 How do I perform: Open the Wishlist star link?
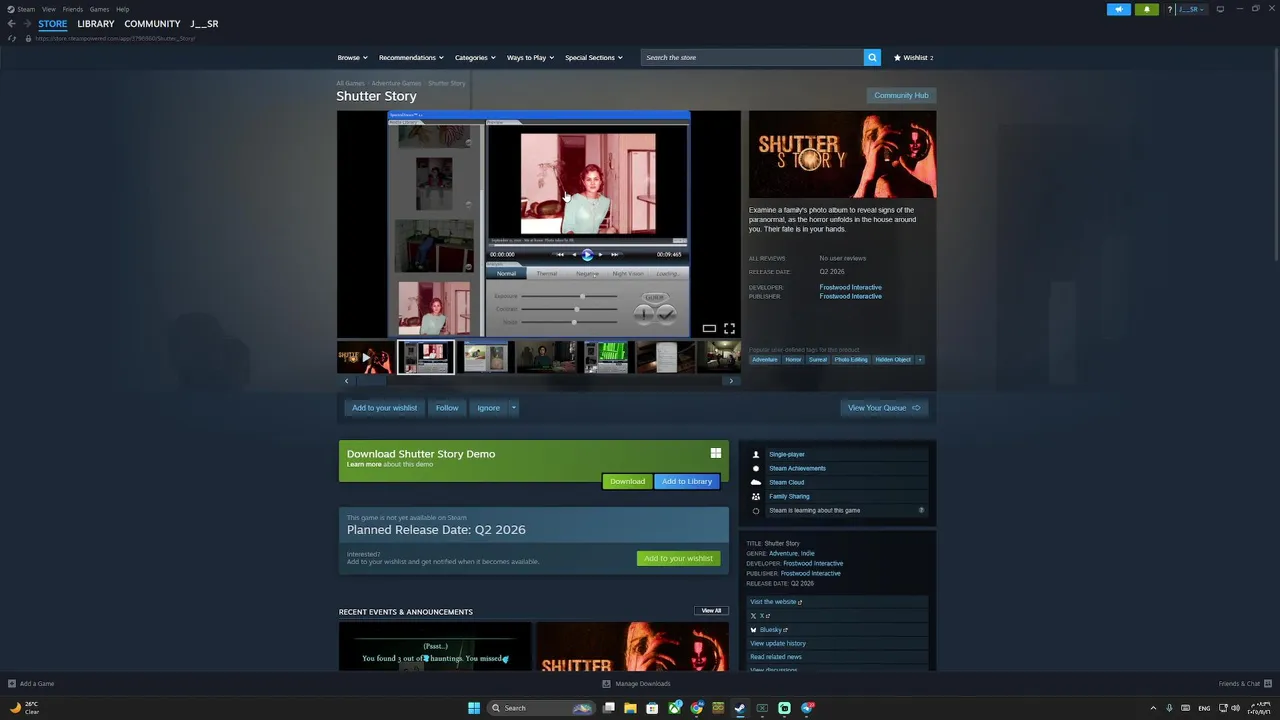(913, 57)
